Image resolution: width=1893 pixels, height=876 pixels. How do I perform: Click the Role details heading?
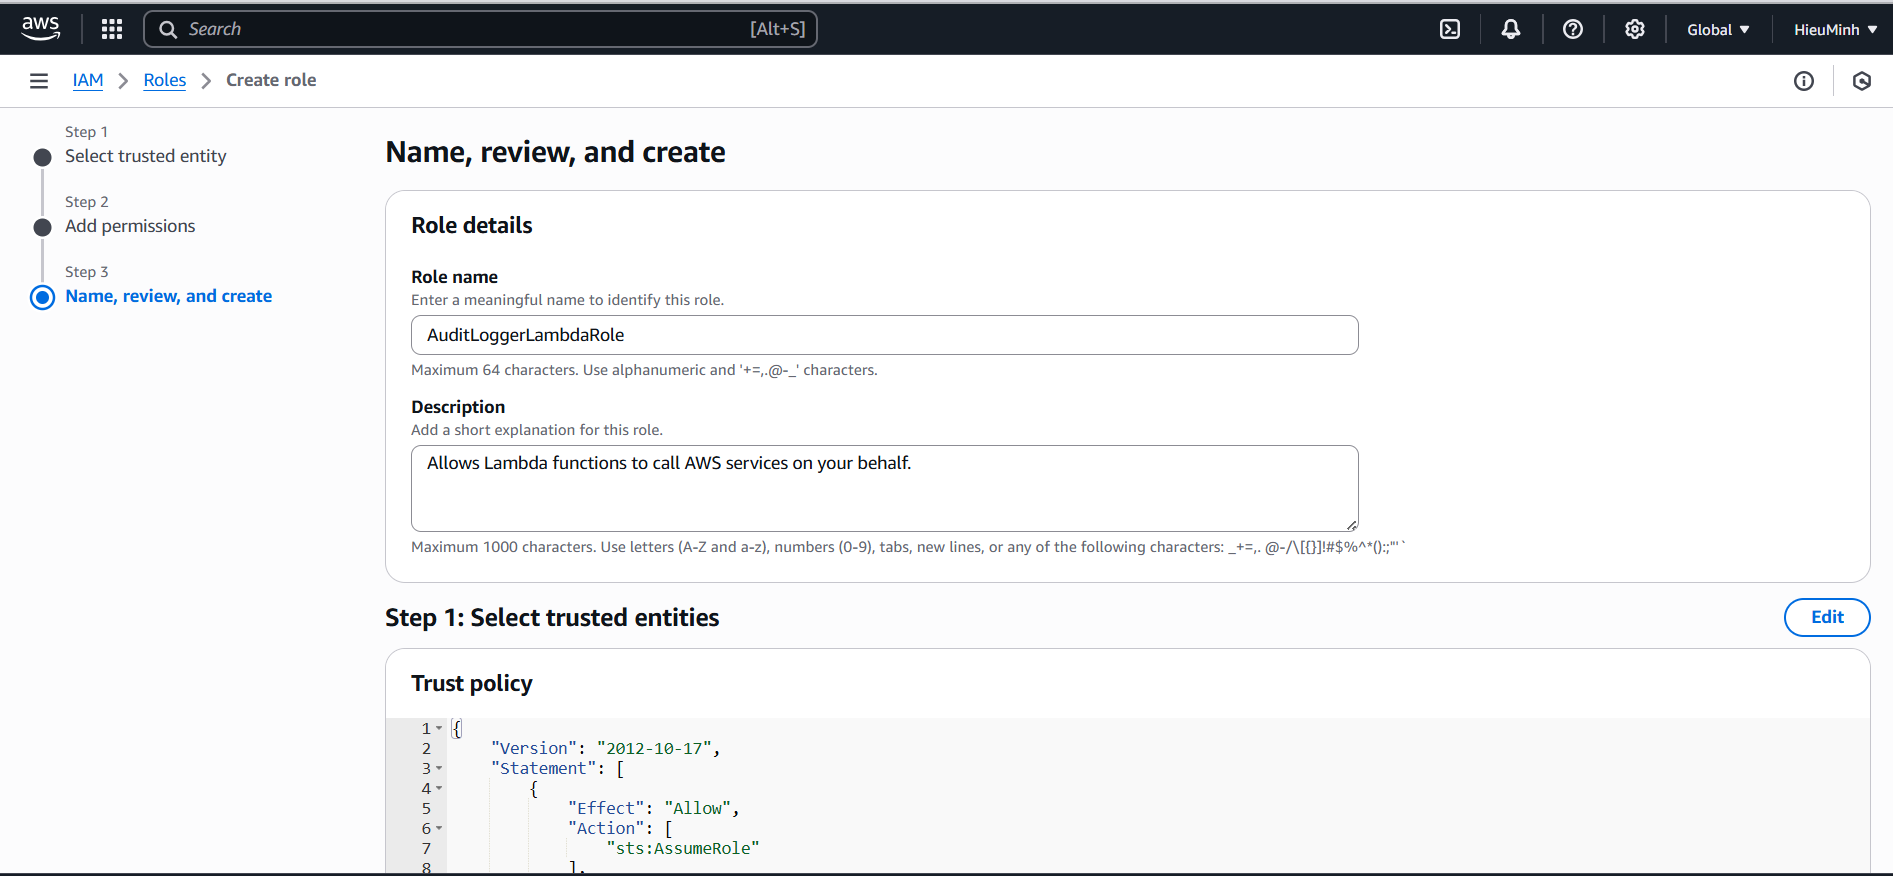[x=472, y=225]
